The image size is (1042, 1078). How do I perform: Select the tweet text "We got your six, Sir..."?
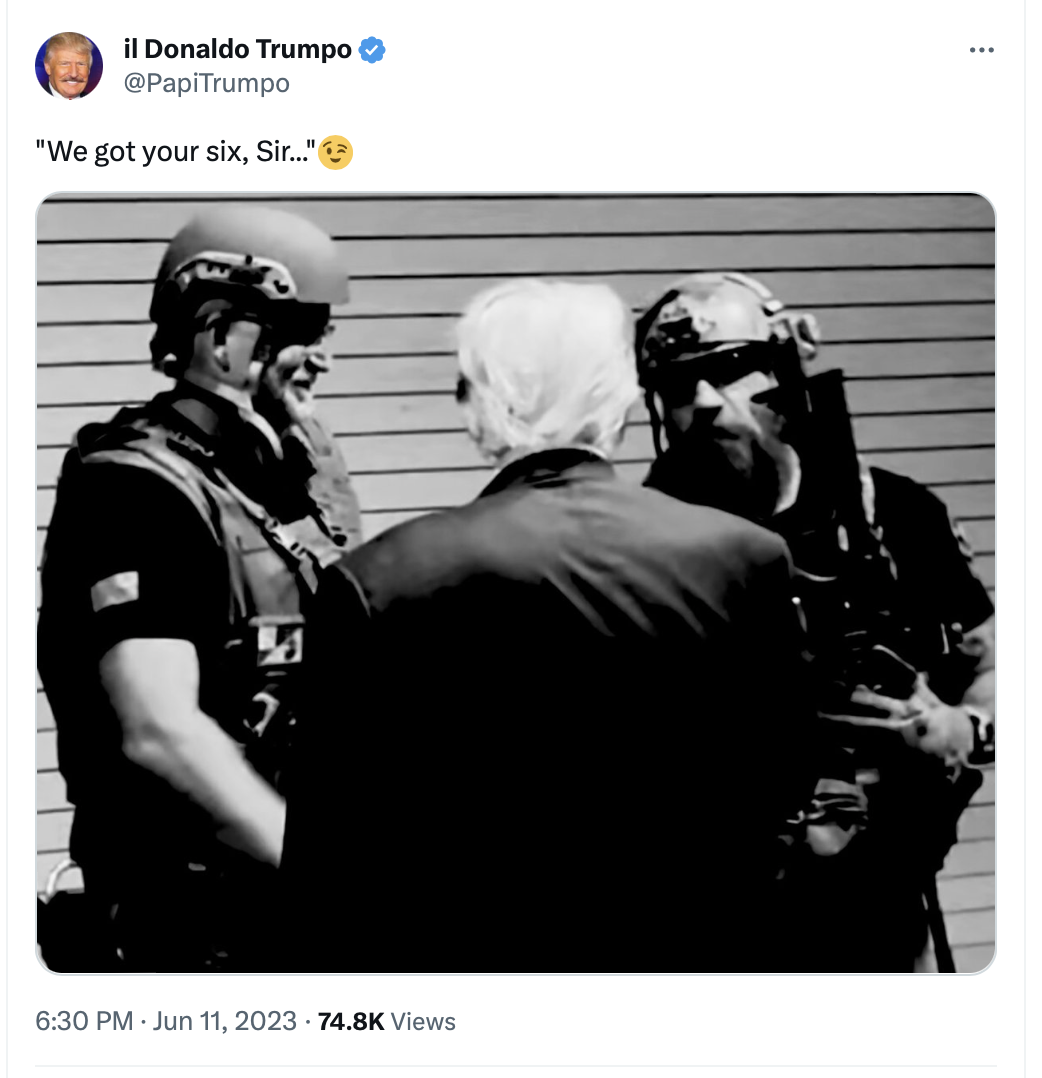[x=176, y=152]
